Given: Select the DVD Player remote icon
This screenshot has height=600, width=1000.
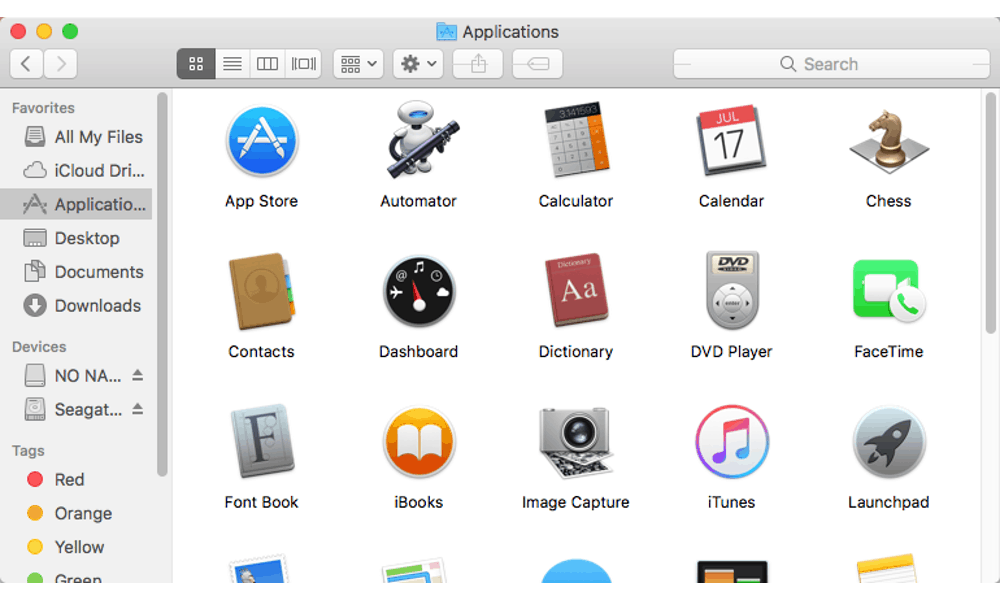Looking at the screenshot, I should tap(732, 290).
